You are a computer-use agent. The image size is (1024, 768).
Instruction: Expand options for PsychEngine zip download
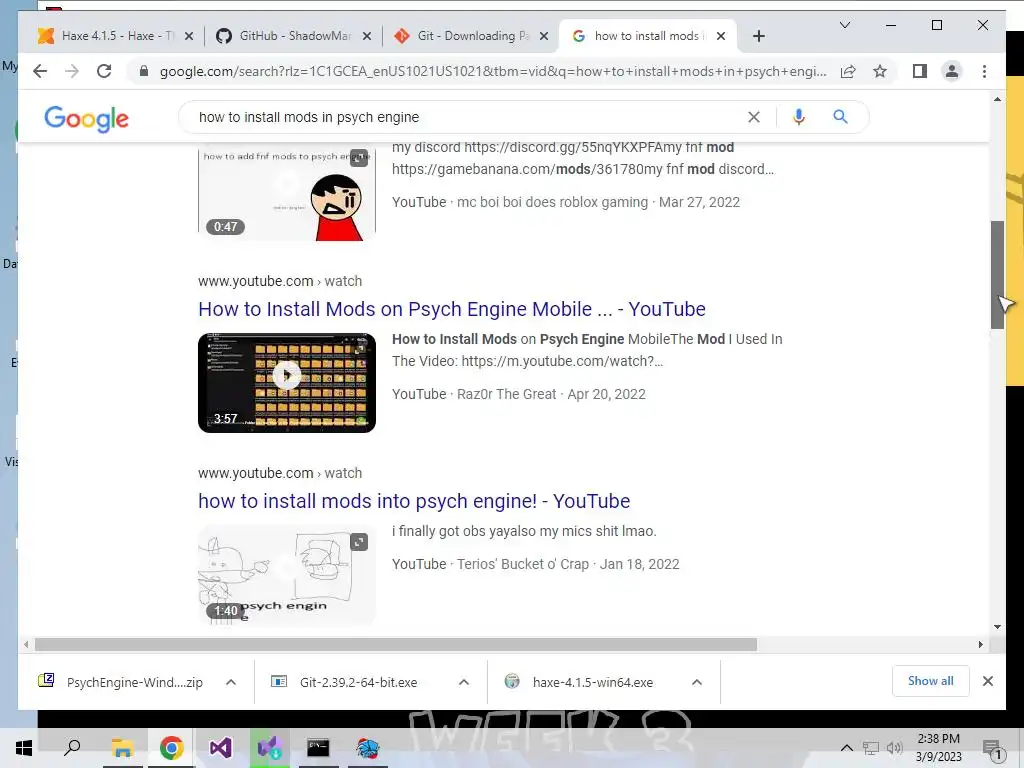(231, 682)
